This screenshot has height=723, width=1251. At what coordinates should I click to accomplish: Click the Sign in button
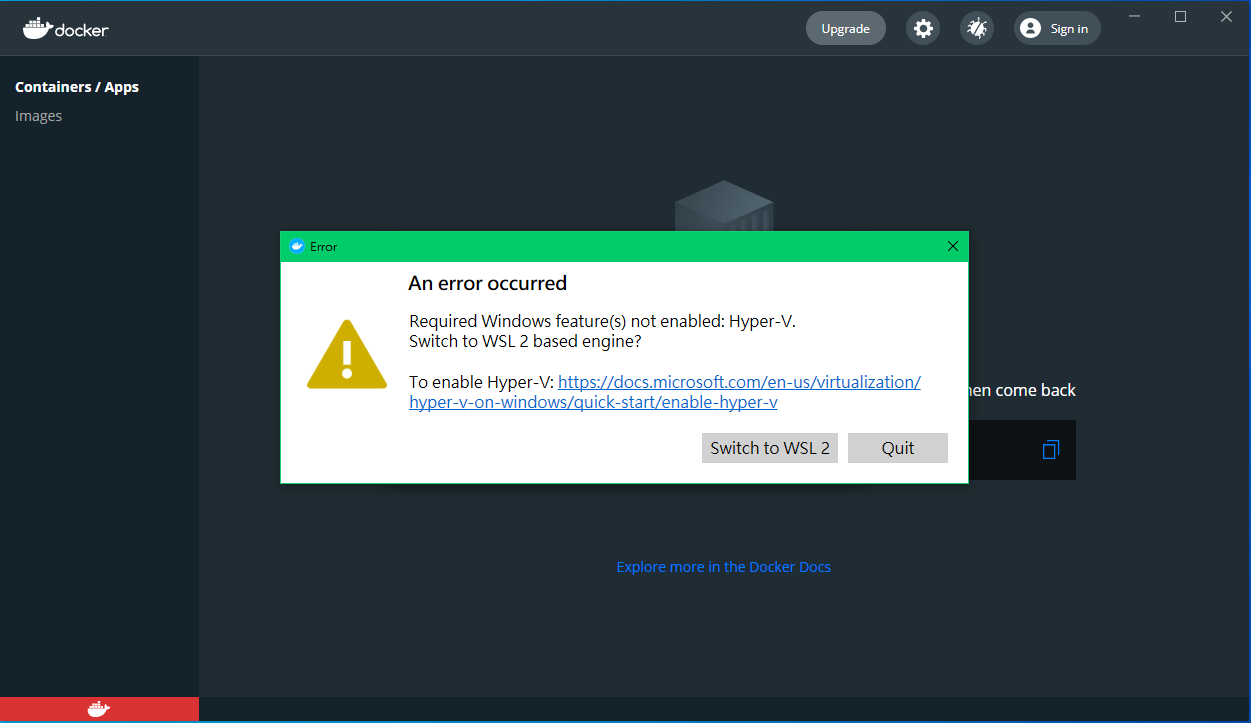[1057, 29]
